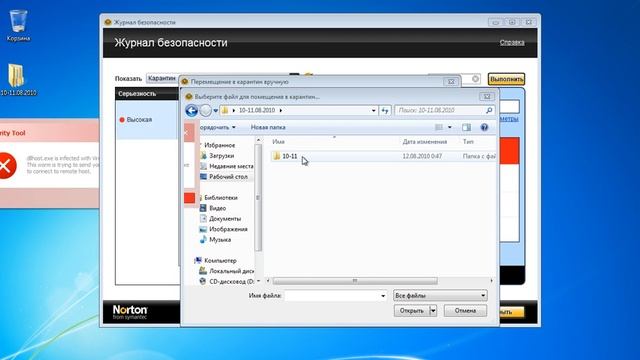Open file dialog help icon

tap(484, 127)
